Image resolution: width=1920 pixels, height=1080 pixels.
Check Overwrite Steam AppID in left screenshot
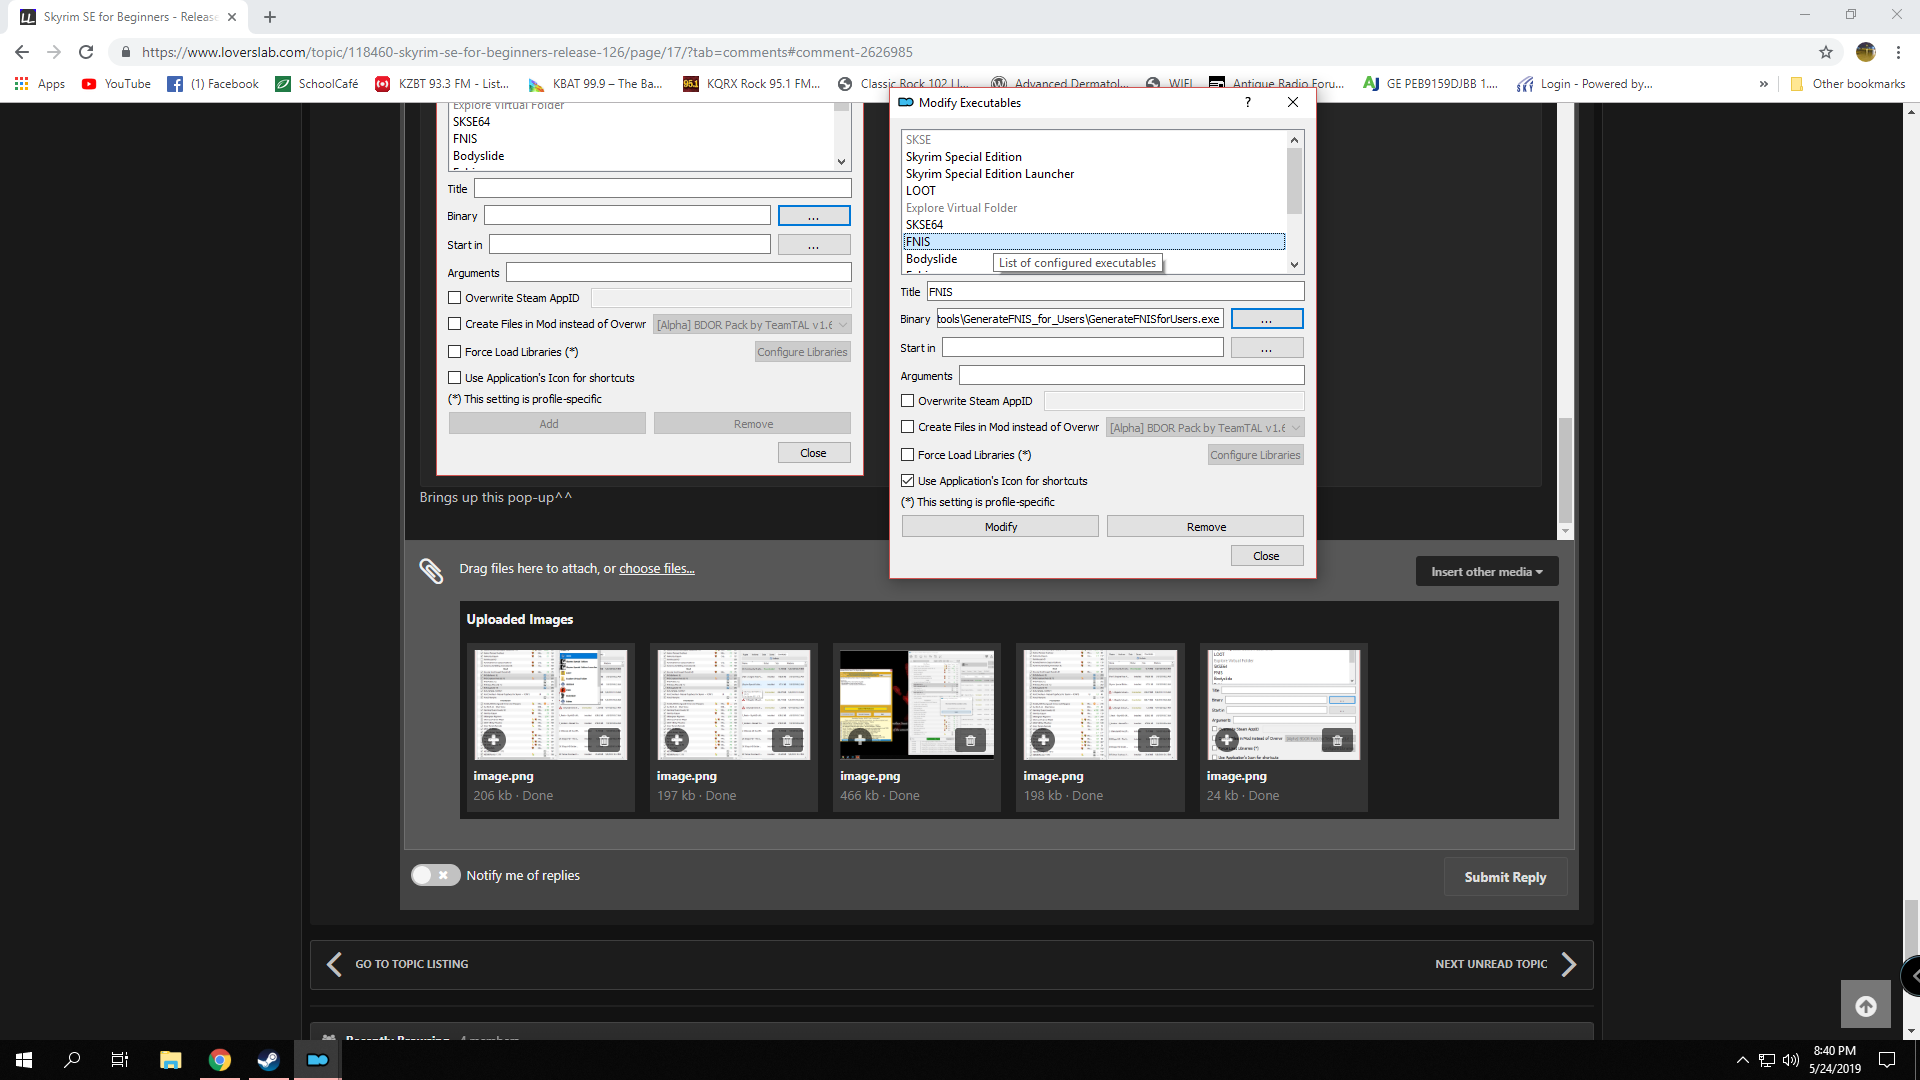[454, 298]
